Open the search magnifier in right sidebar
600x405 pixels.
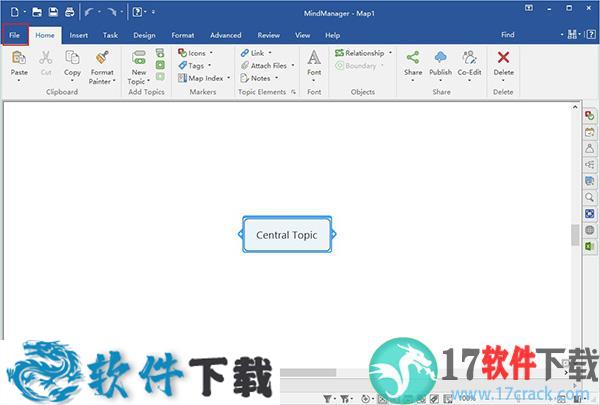pos(590,197)
